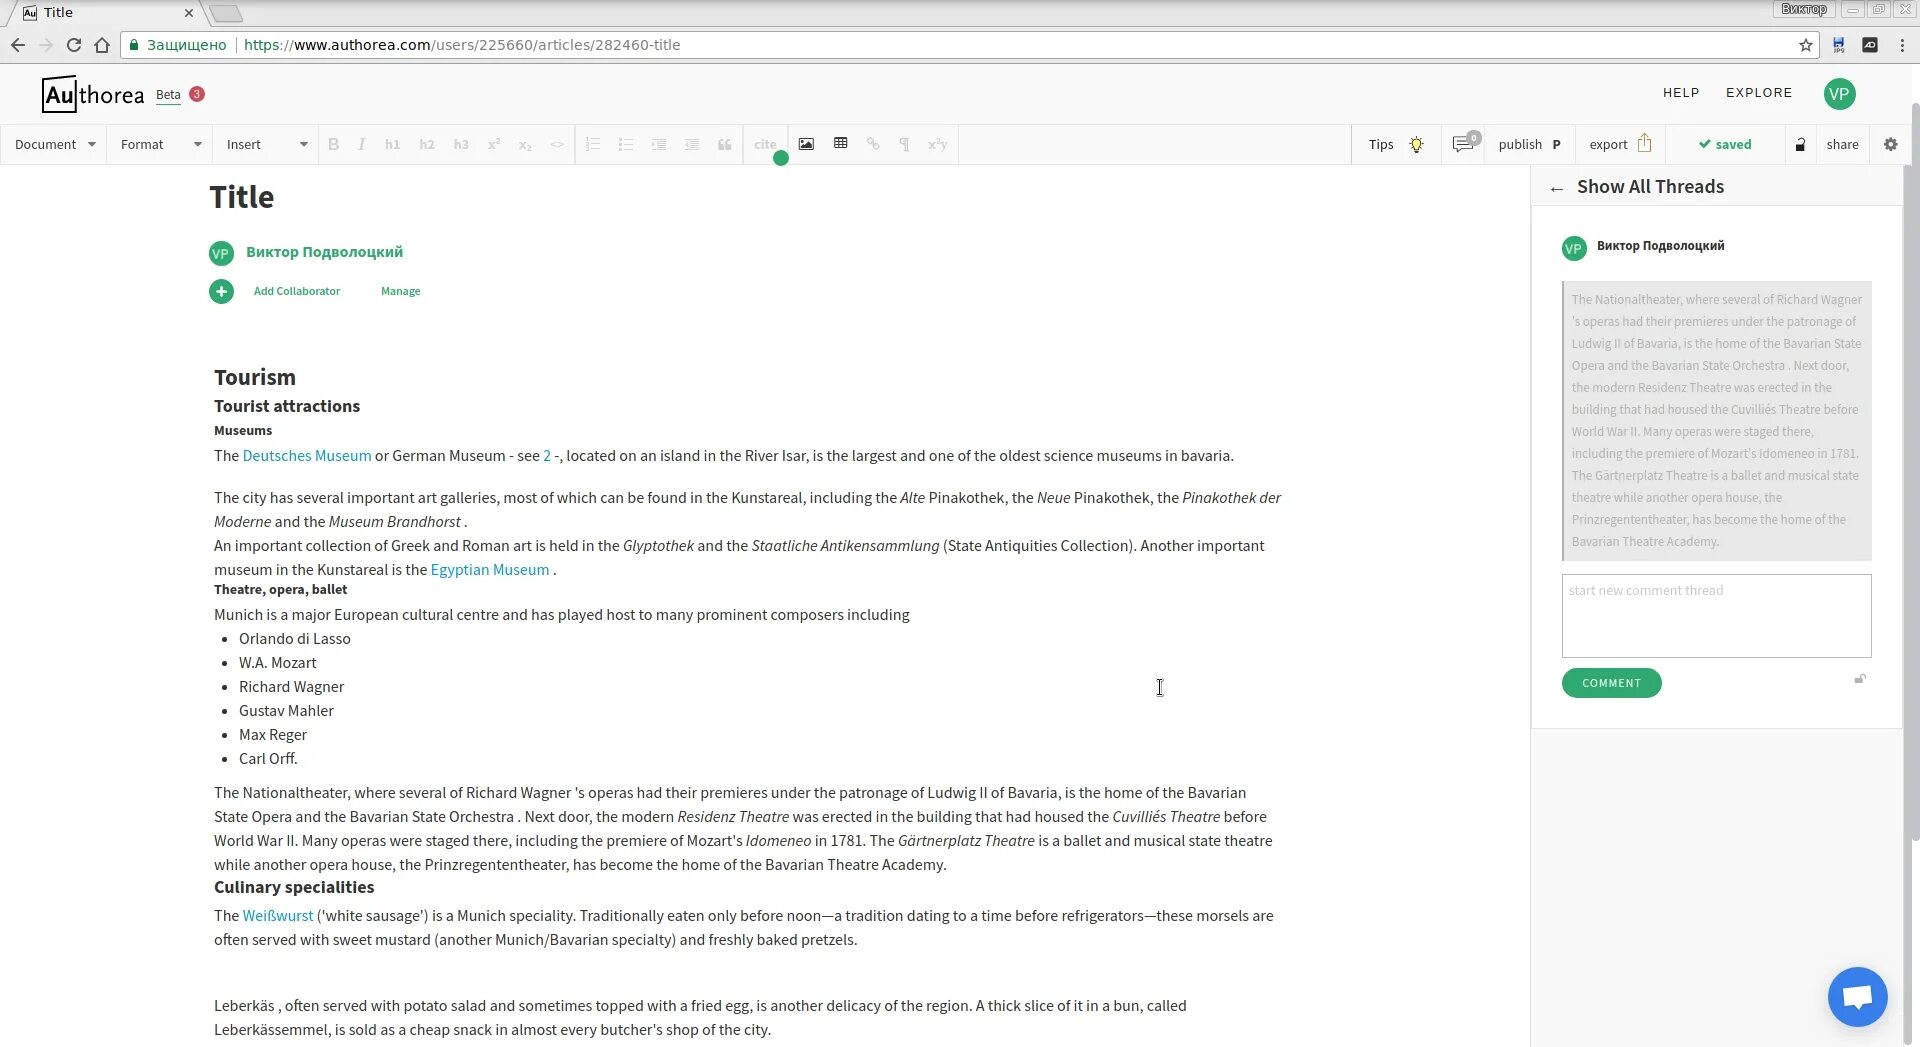The height and width of the screenshot is (1047, 1920).
Task: Click the Add Collaborator link
Action: coord(296,291)
